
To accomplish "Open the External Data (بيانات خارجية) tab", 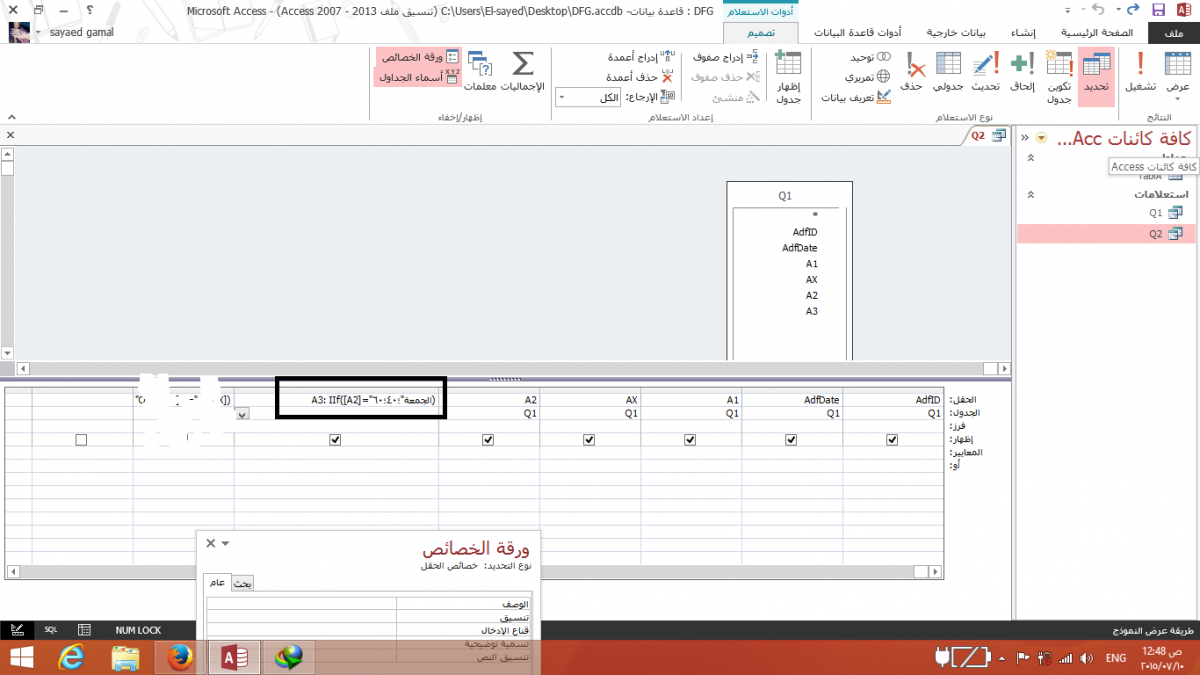I will click(x=958, y=32).
